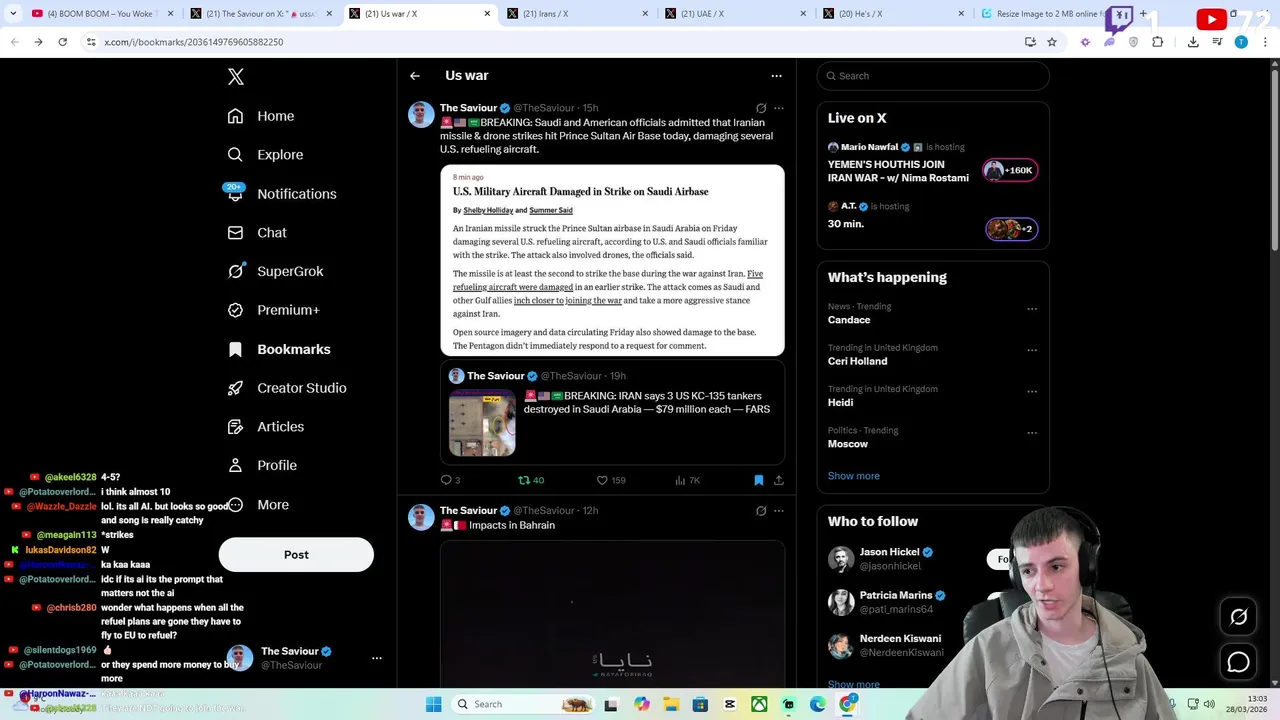Open options for Moscow trend
The height and width of the screenshot is (720, 1280).
pos(1032,433)
